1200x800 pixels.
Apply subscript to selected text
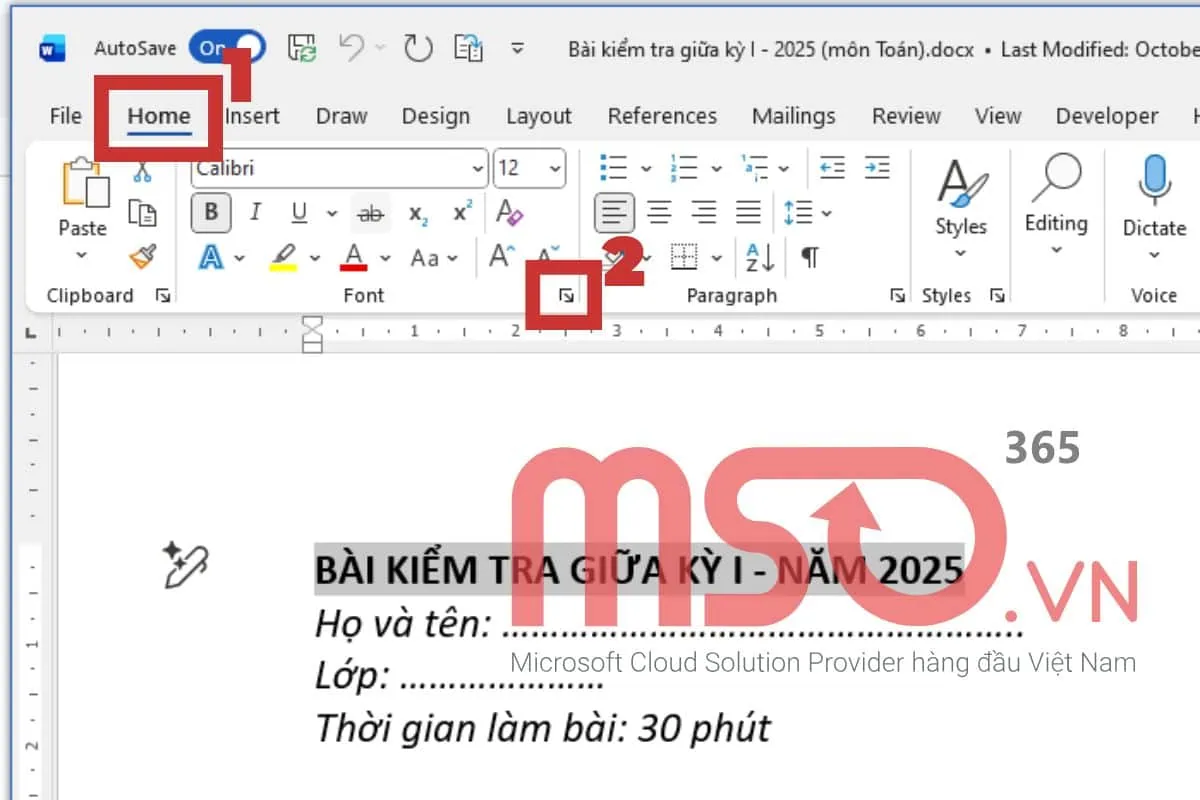417,213
